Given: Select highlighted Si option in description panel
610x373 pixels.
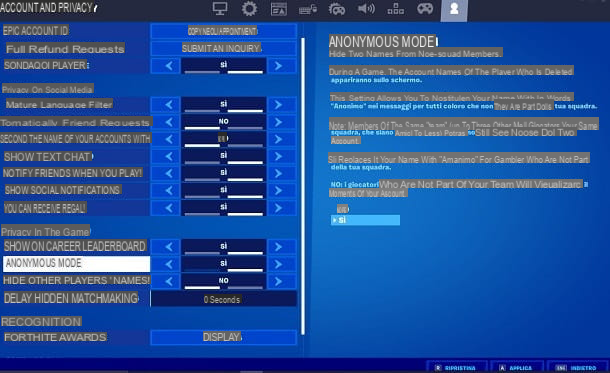Looking at the screenshot, I should tap(365, 220).
